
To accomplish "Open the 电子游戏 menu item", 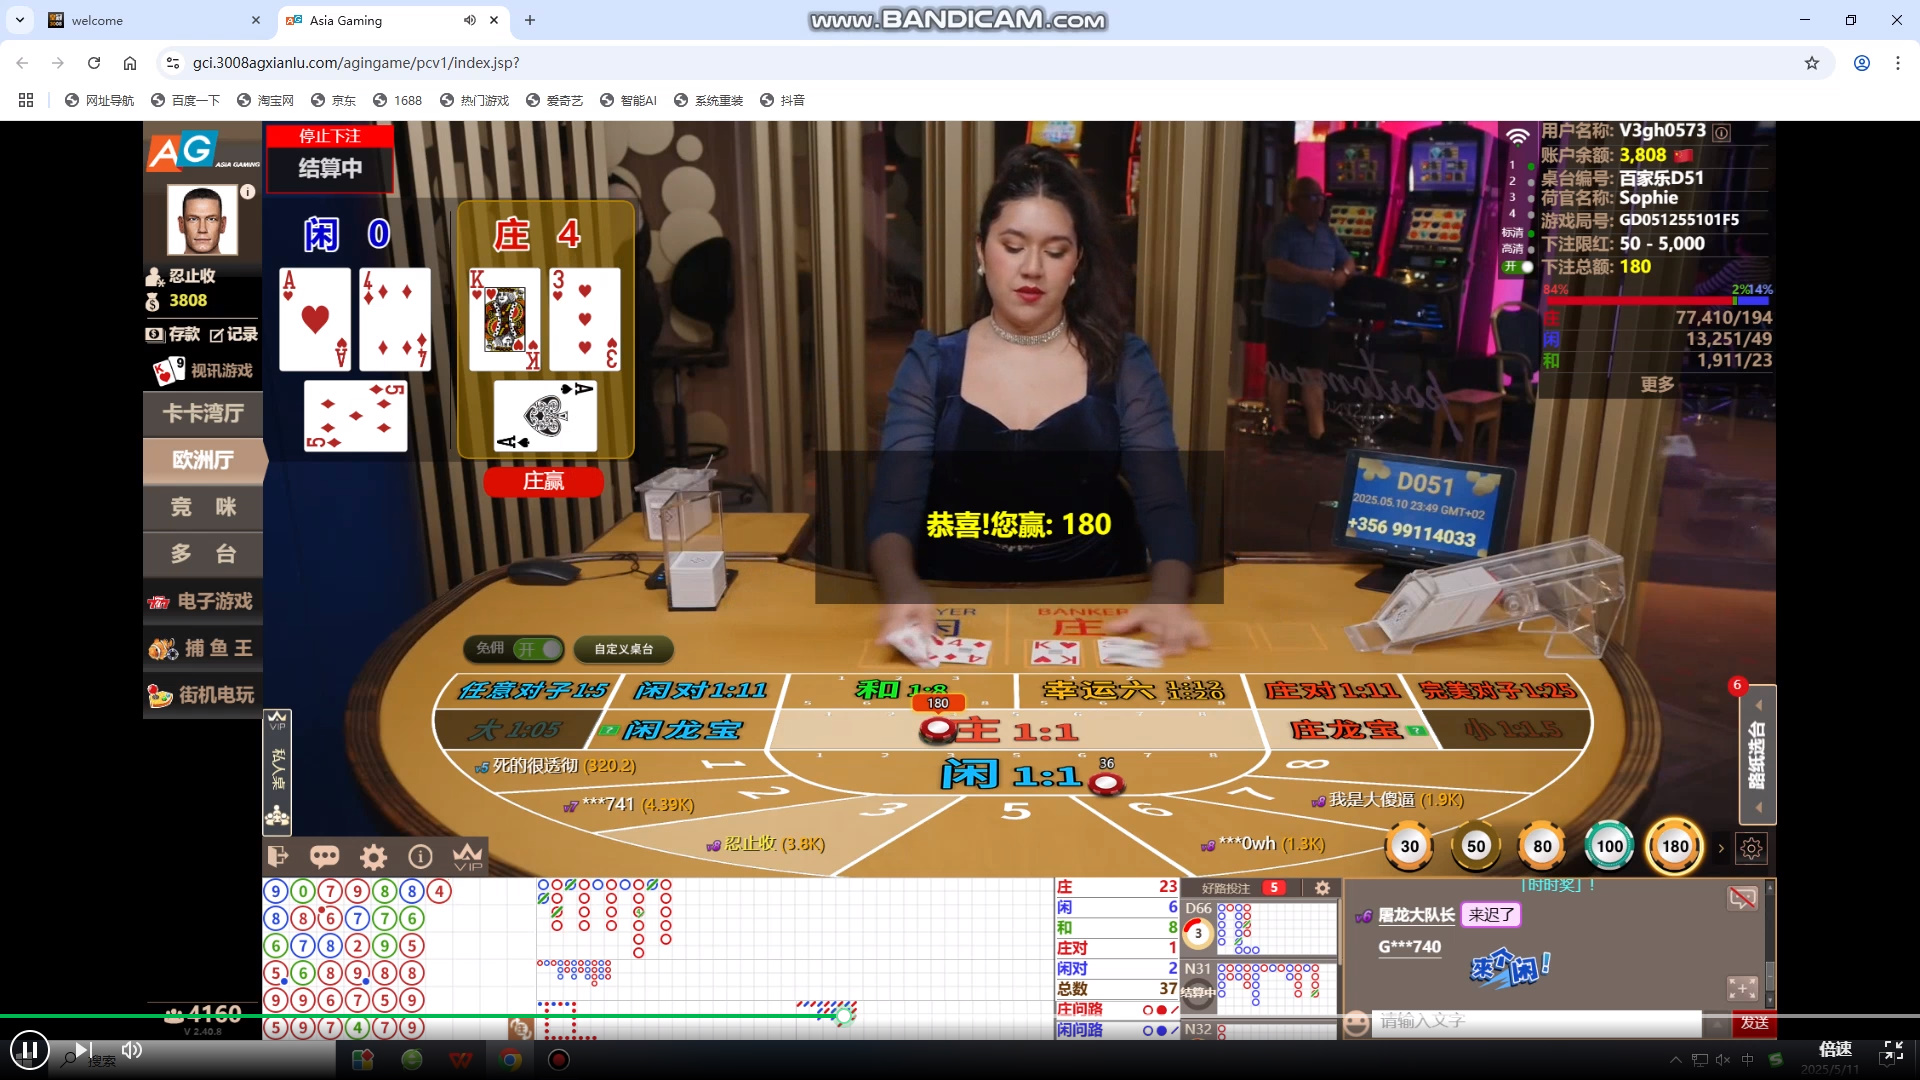I will pyautogui.click(x=203, y=601).
